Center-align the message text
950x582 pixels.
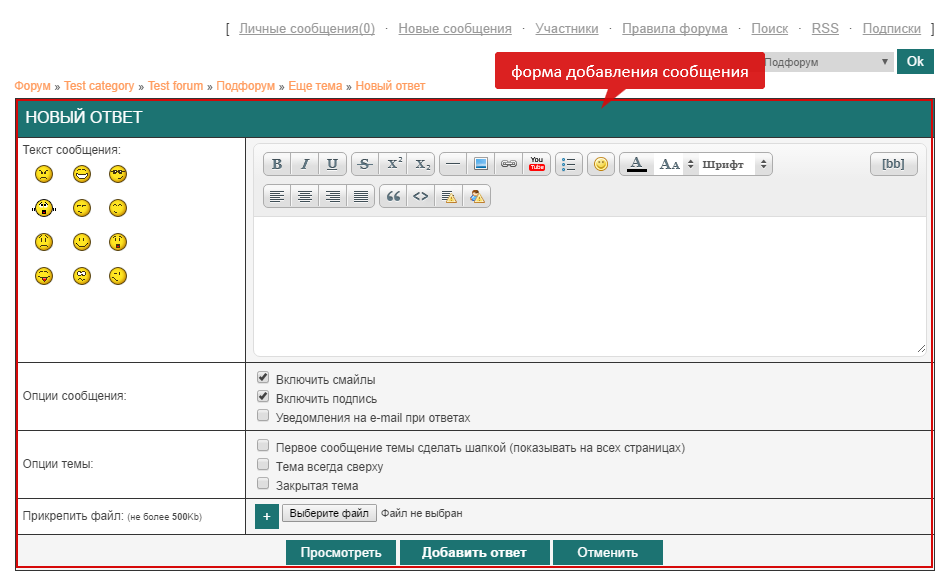click(305, 196)
